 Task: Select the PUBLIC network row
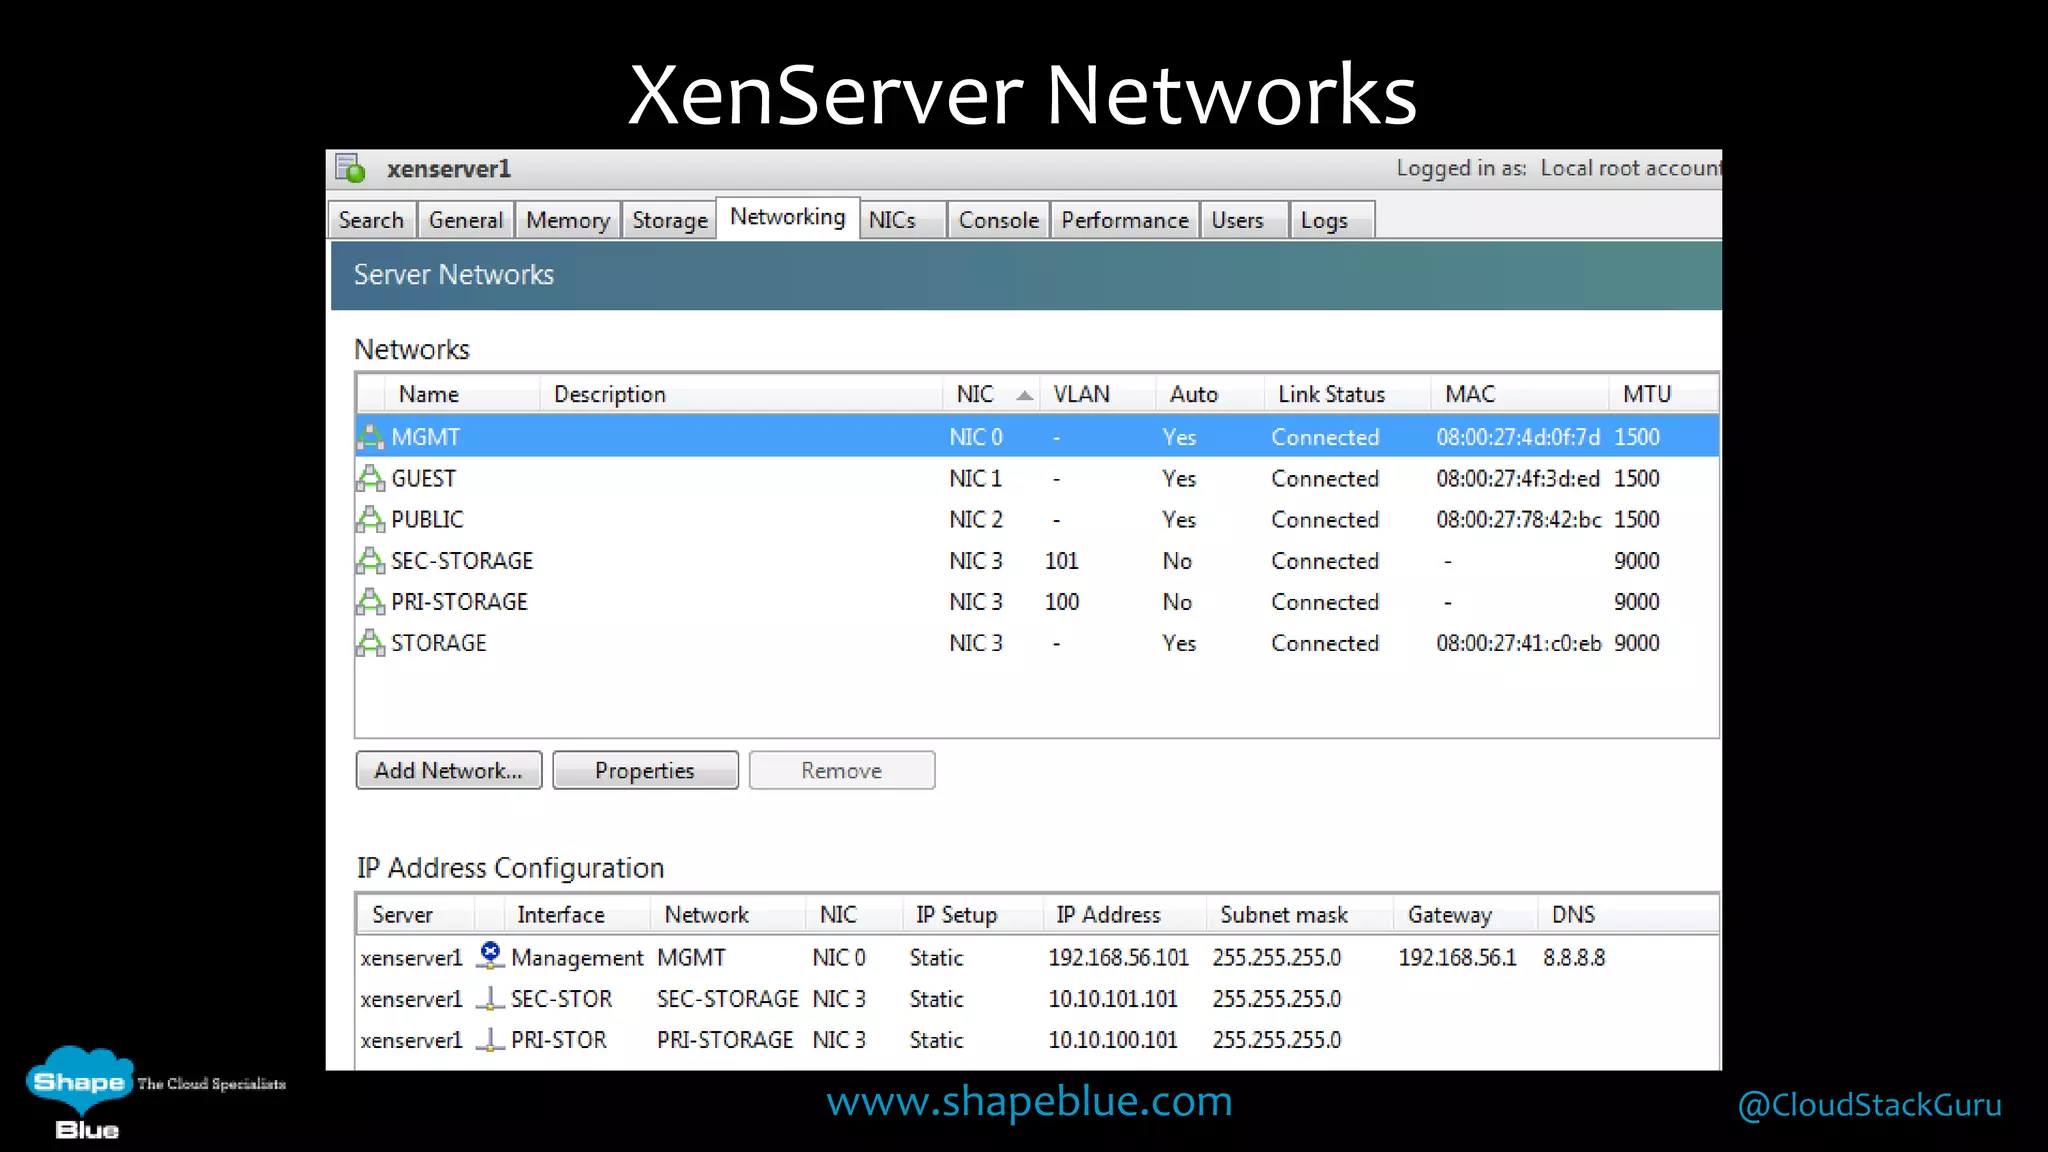pos(1037,519)
